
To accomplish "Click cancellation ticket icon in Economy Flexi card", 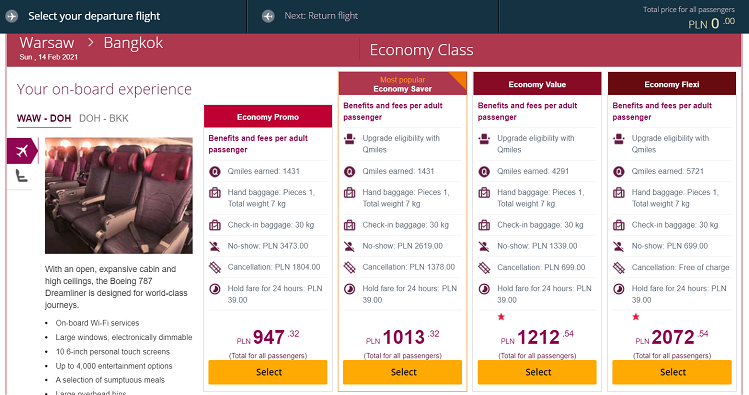I will 619,267.
